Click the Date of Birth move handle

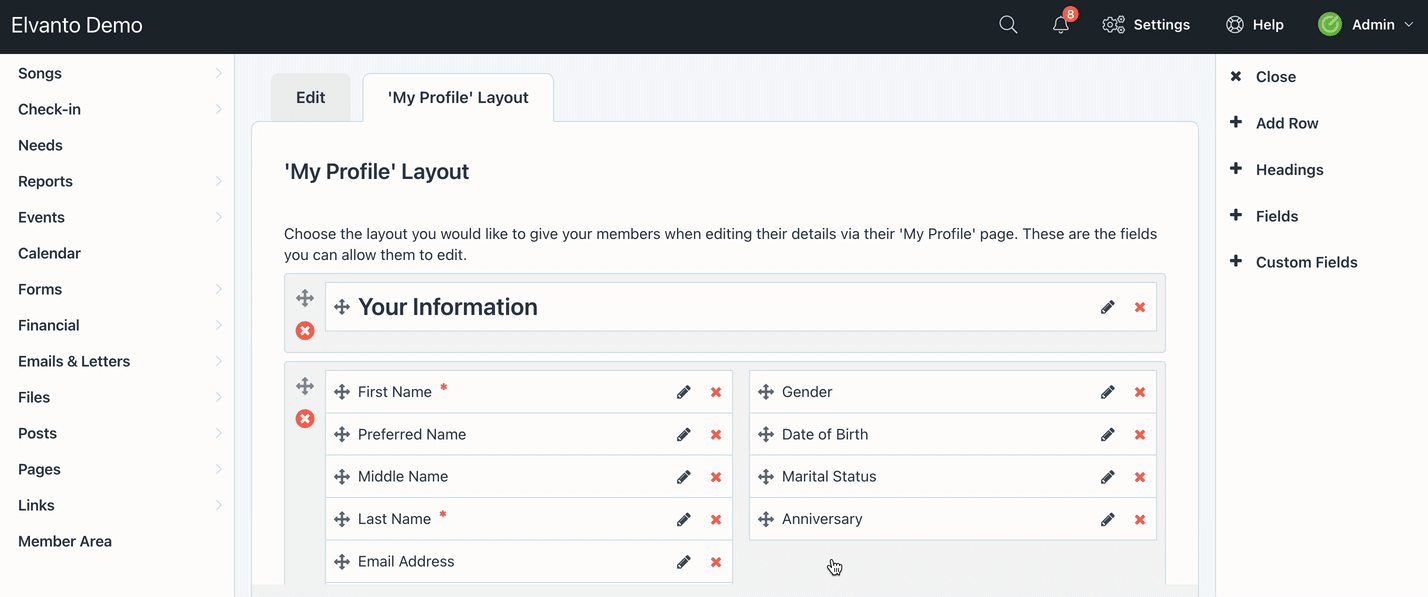(x=766, y=434)
